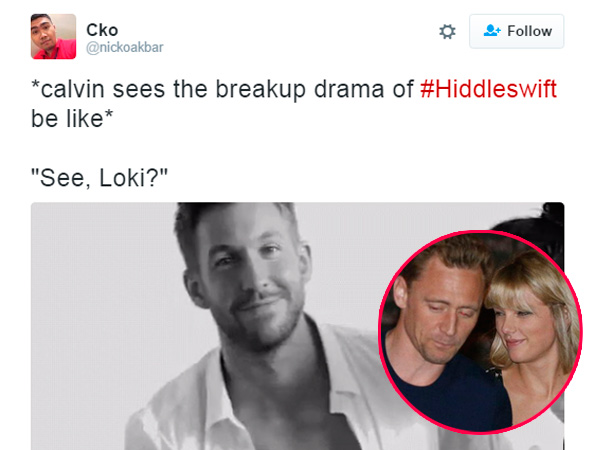
Task: Click the person-plus icon inside Follow
Action: [x=492, y=31]
